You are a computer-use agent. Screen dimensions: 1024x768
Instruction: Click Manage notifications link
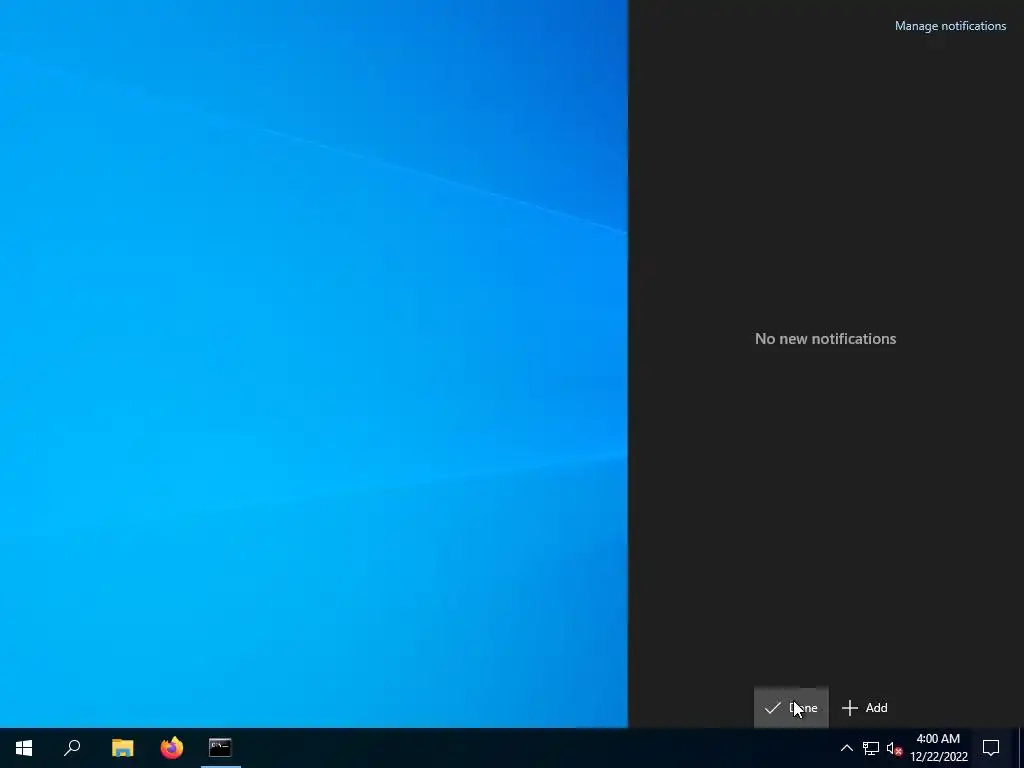(950, 26)
